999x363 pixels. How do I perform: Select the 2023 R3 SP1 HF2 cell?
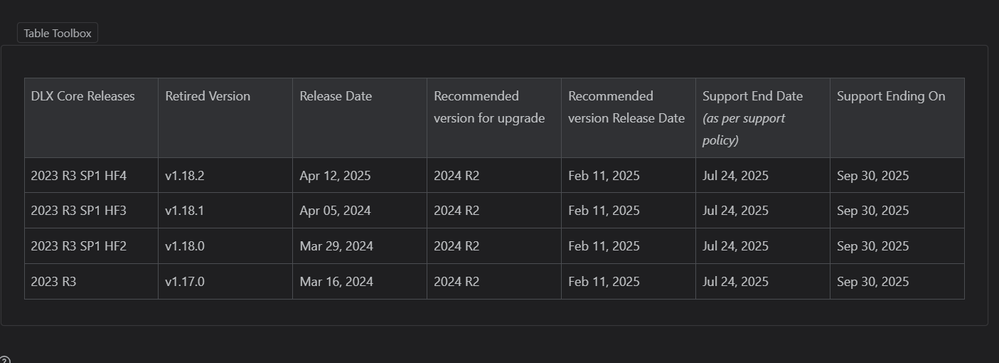point(91,246)
